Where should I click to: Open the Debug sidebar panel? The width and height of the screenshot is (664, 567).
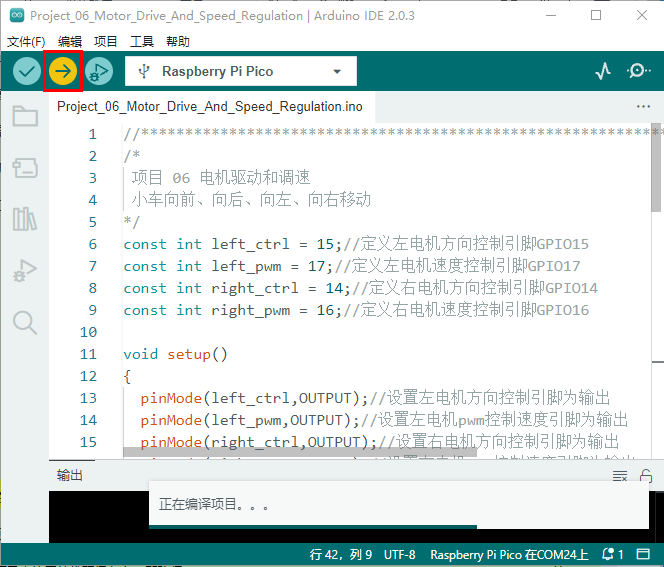[25, 271]
